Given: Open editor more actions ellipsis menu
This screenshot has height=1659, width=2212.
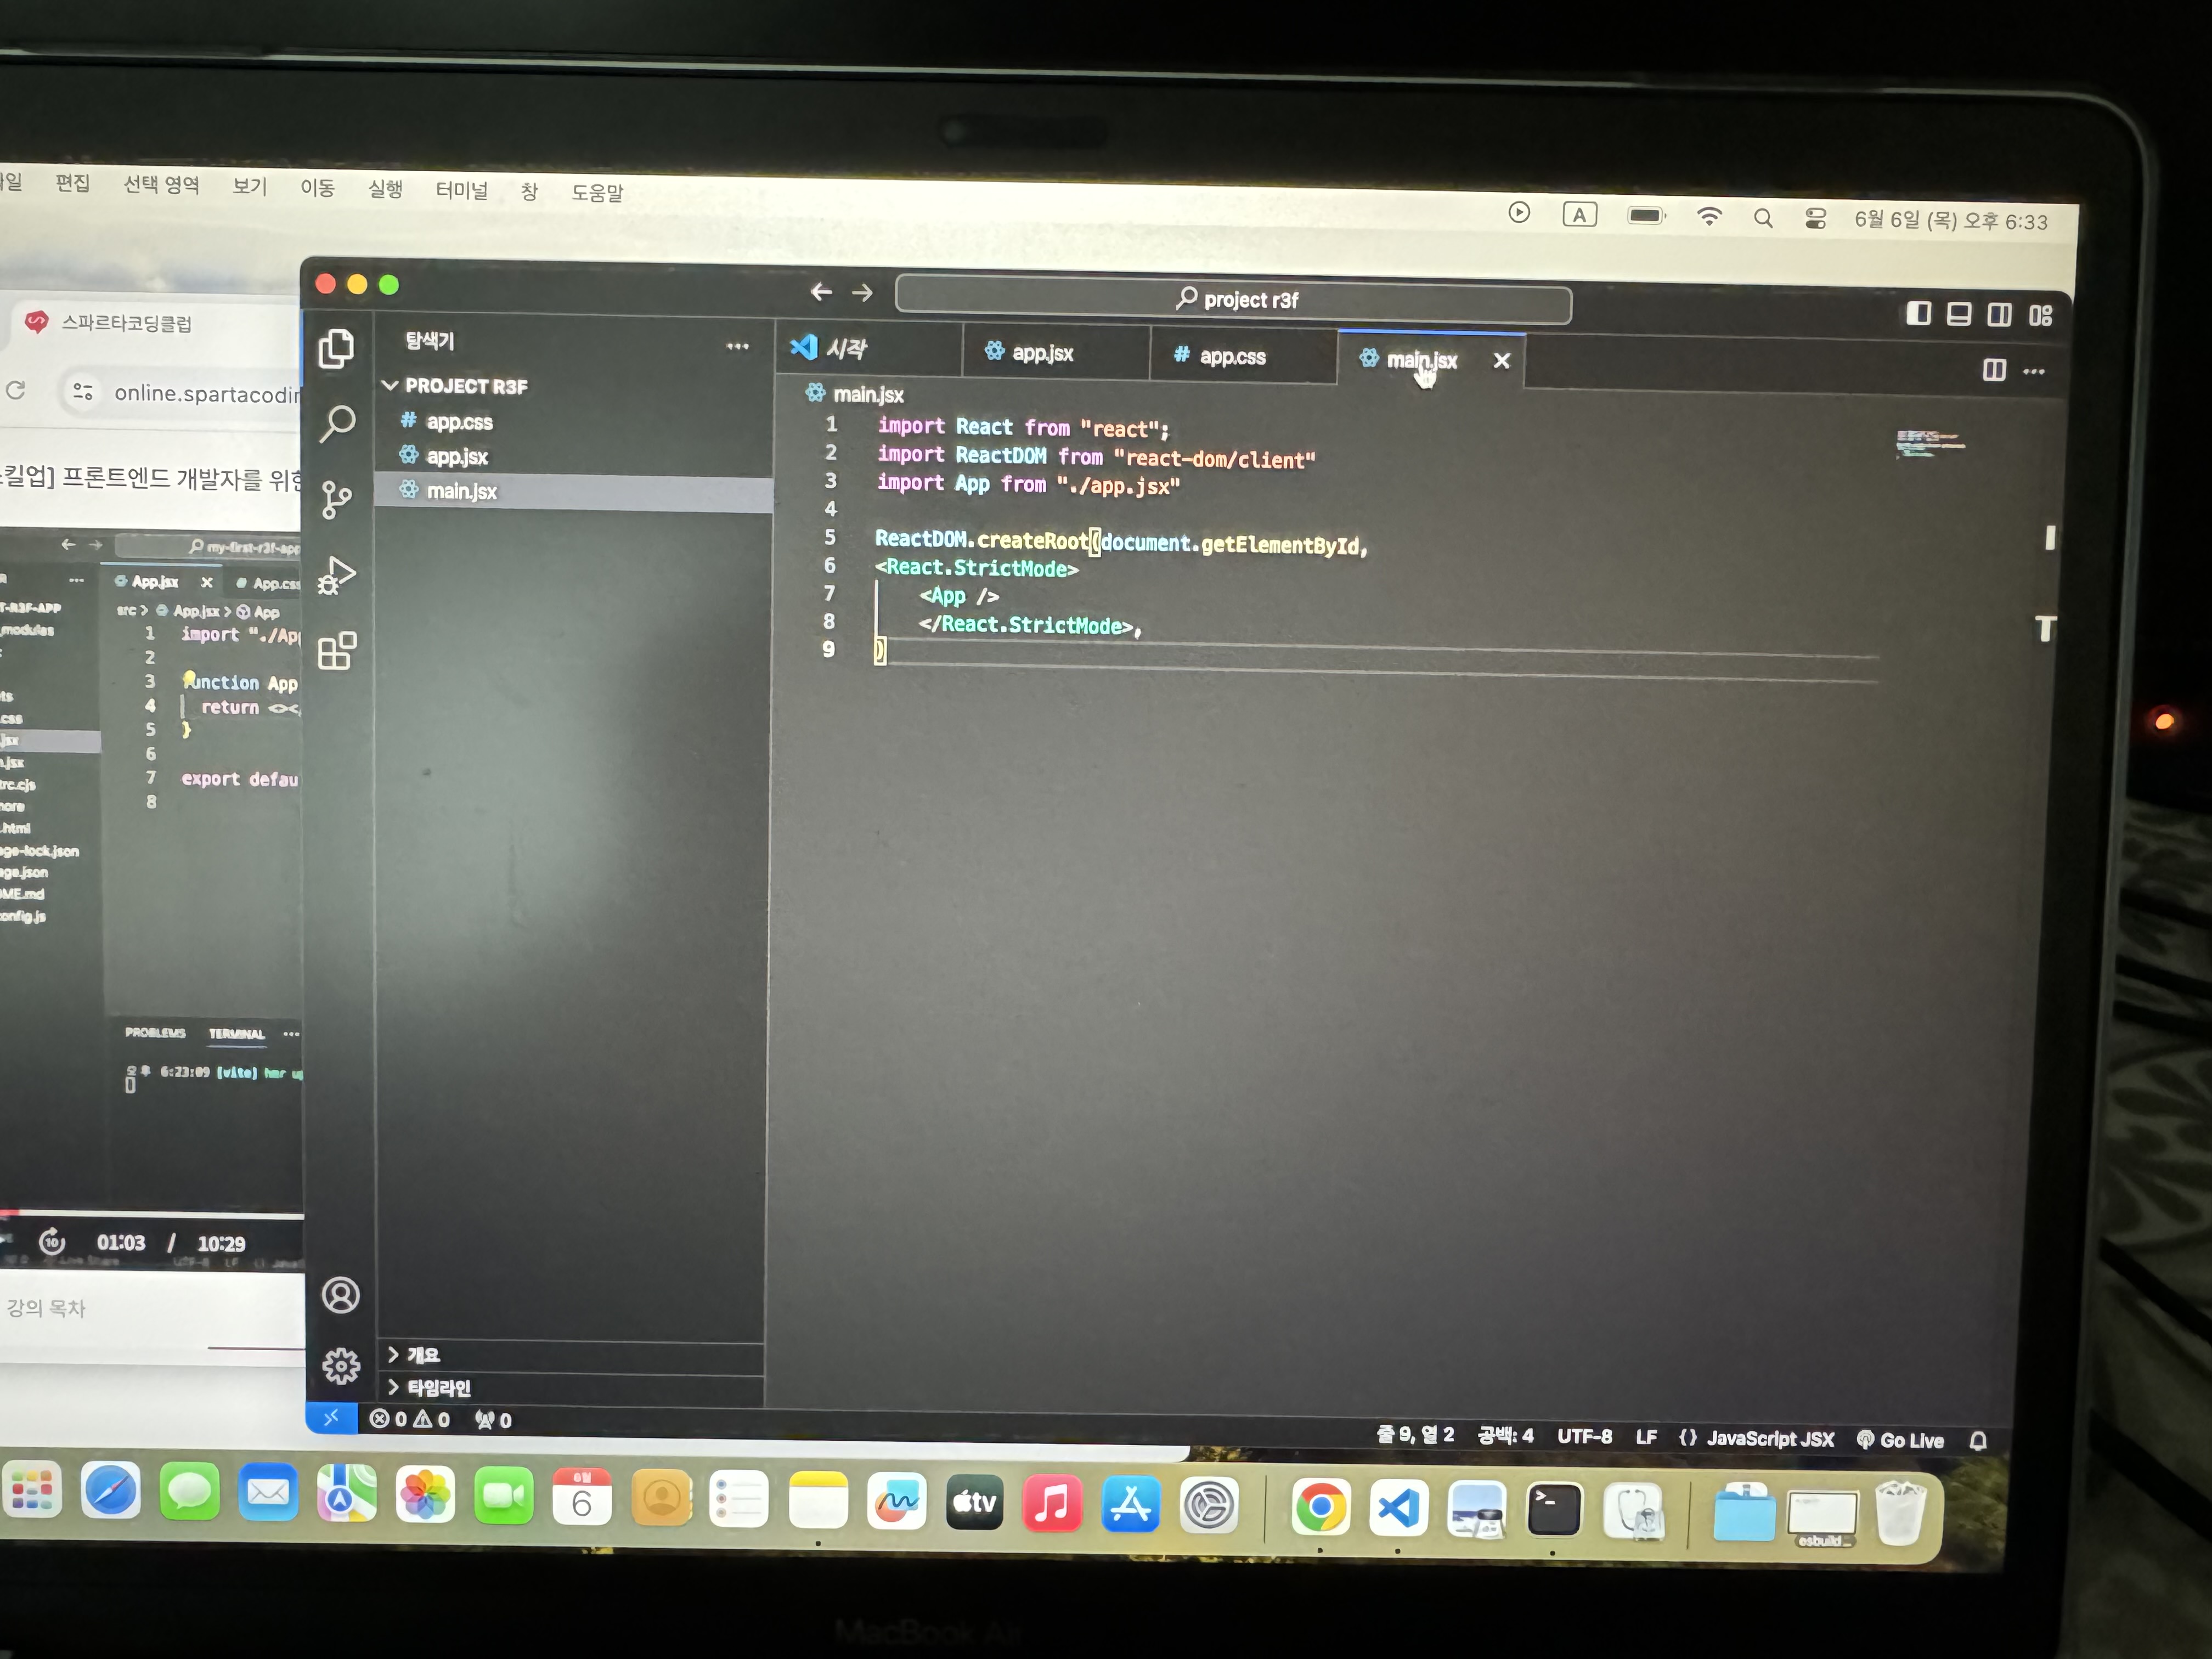Looking at the screenshot, I should click(x=2033, y=372).
